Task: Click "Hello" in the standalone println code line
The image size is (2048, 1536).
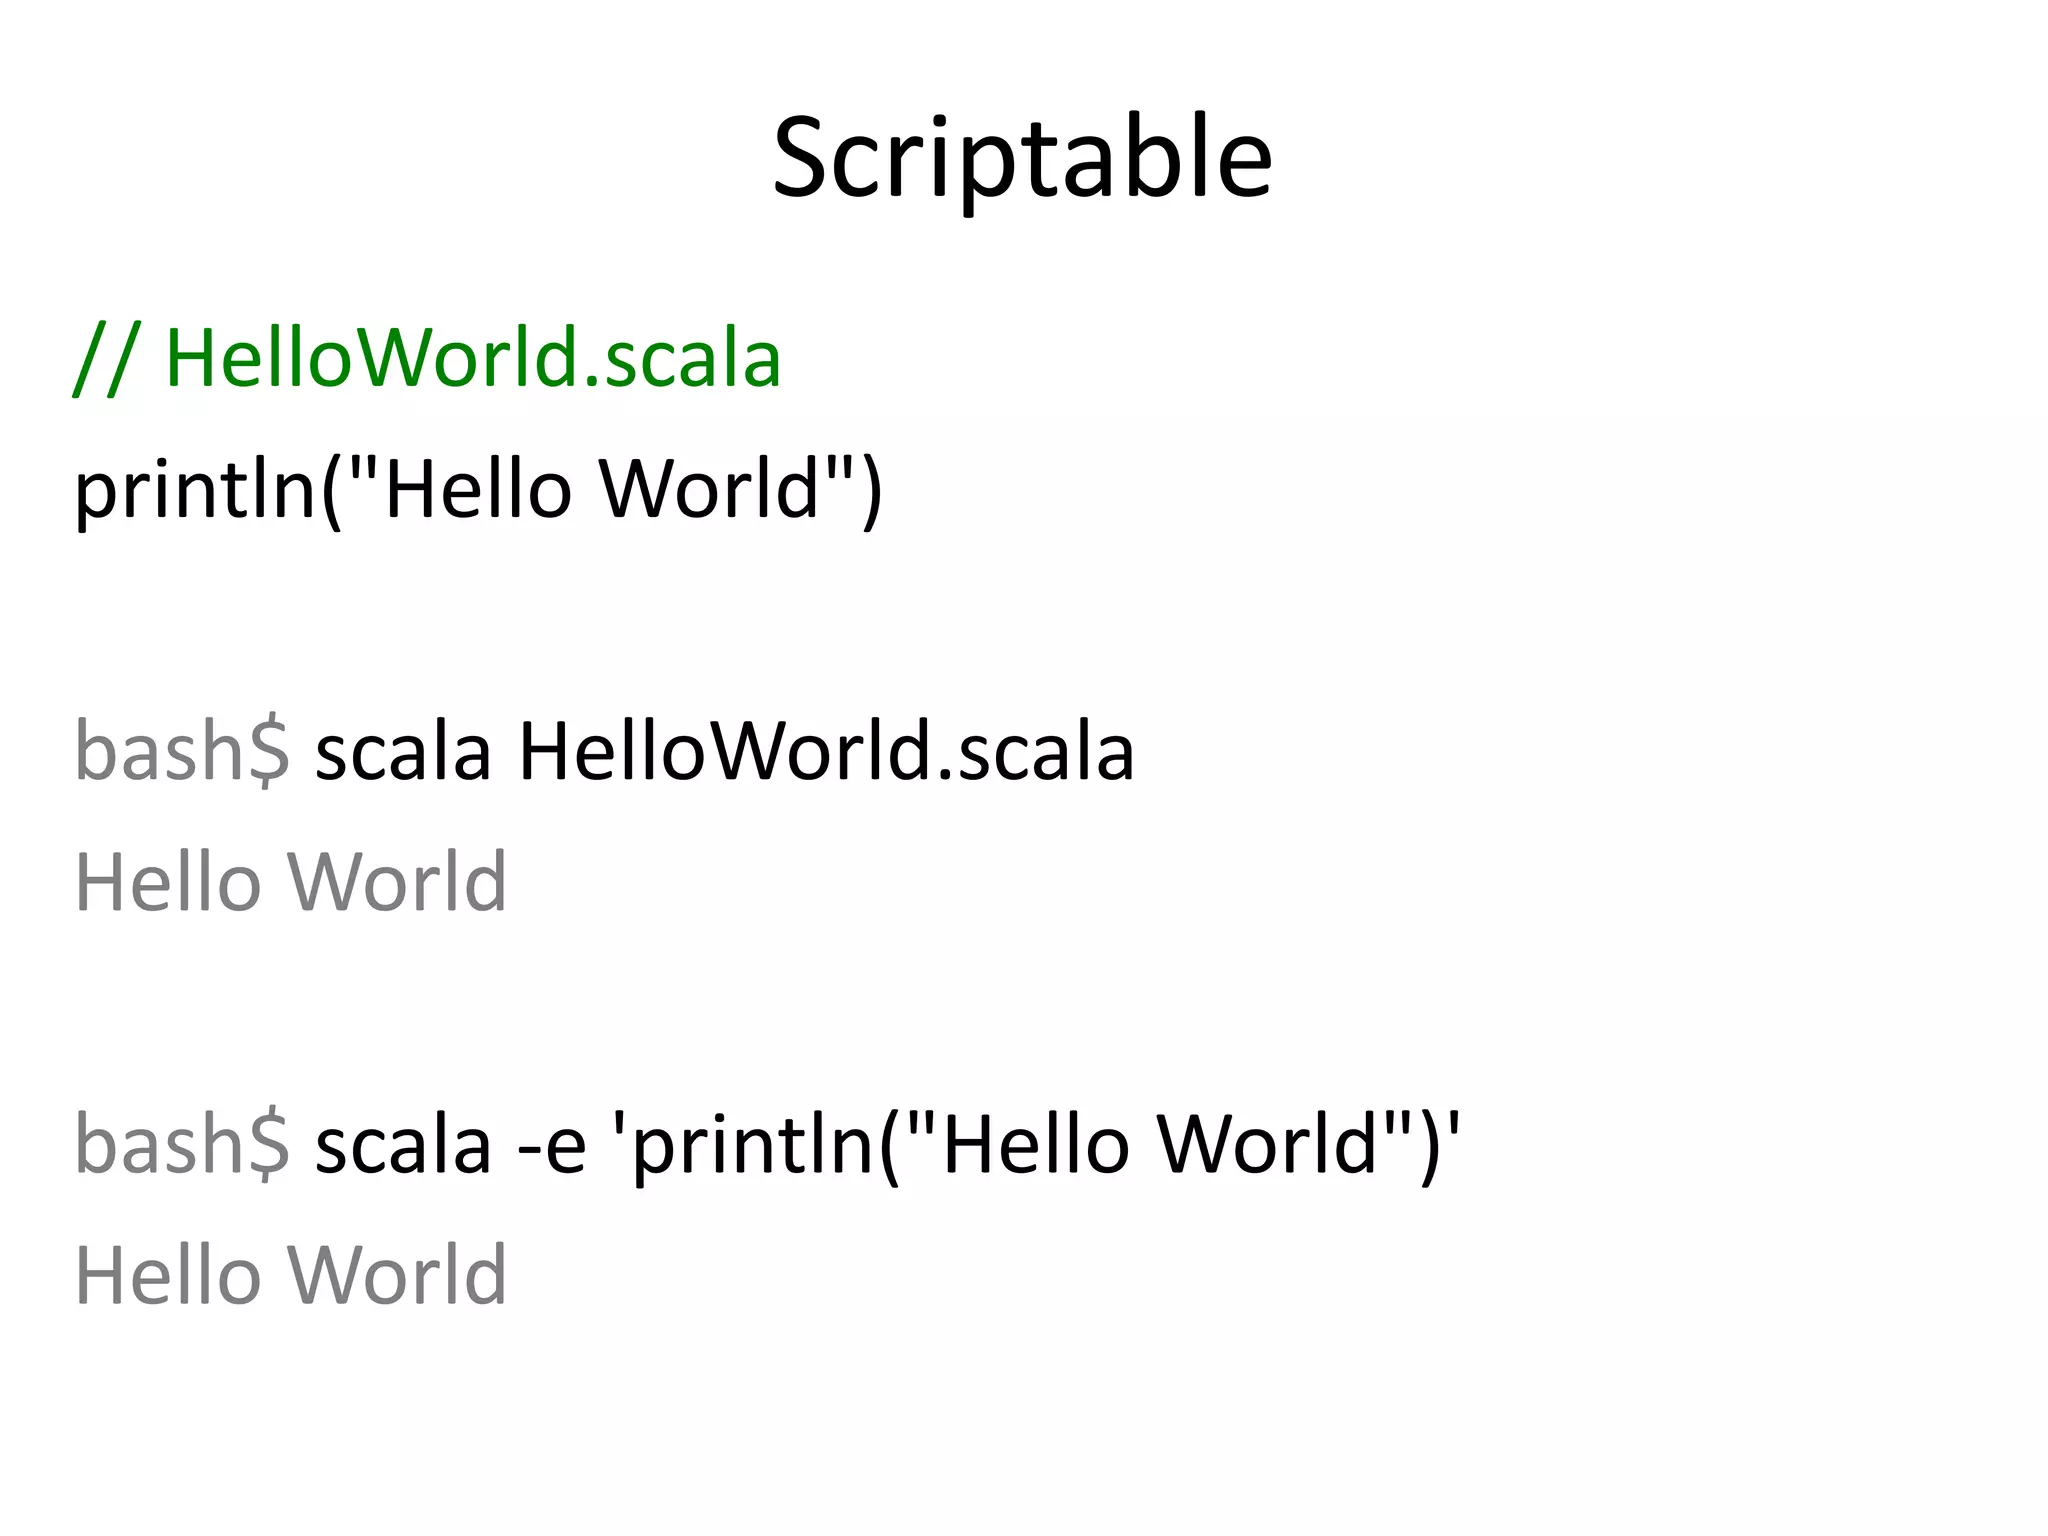Action: click(477, 490)
